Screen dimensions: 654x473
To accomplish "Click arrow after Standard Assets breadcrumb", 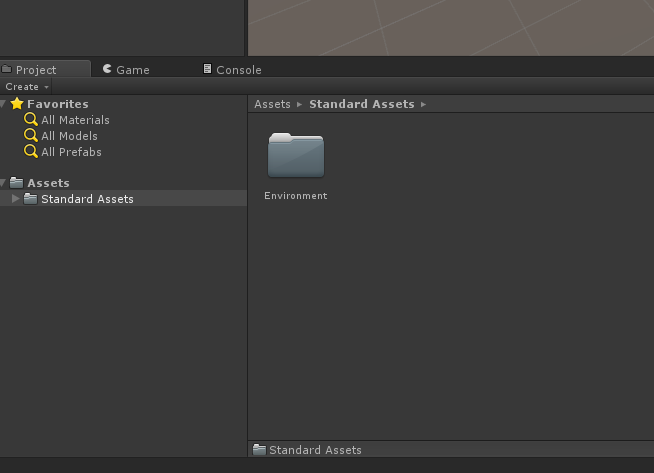I will point(423,104).
